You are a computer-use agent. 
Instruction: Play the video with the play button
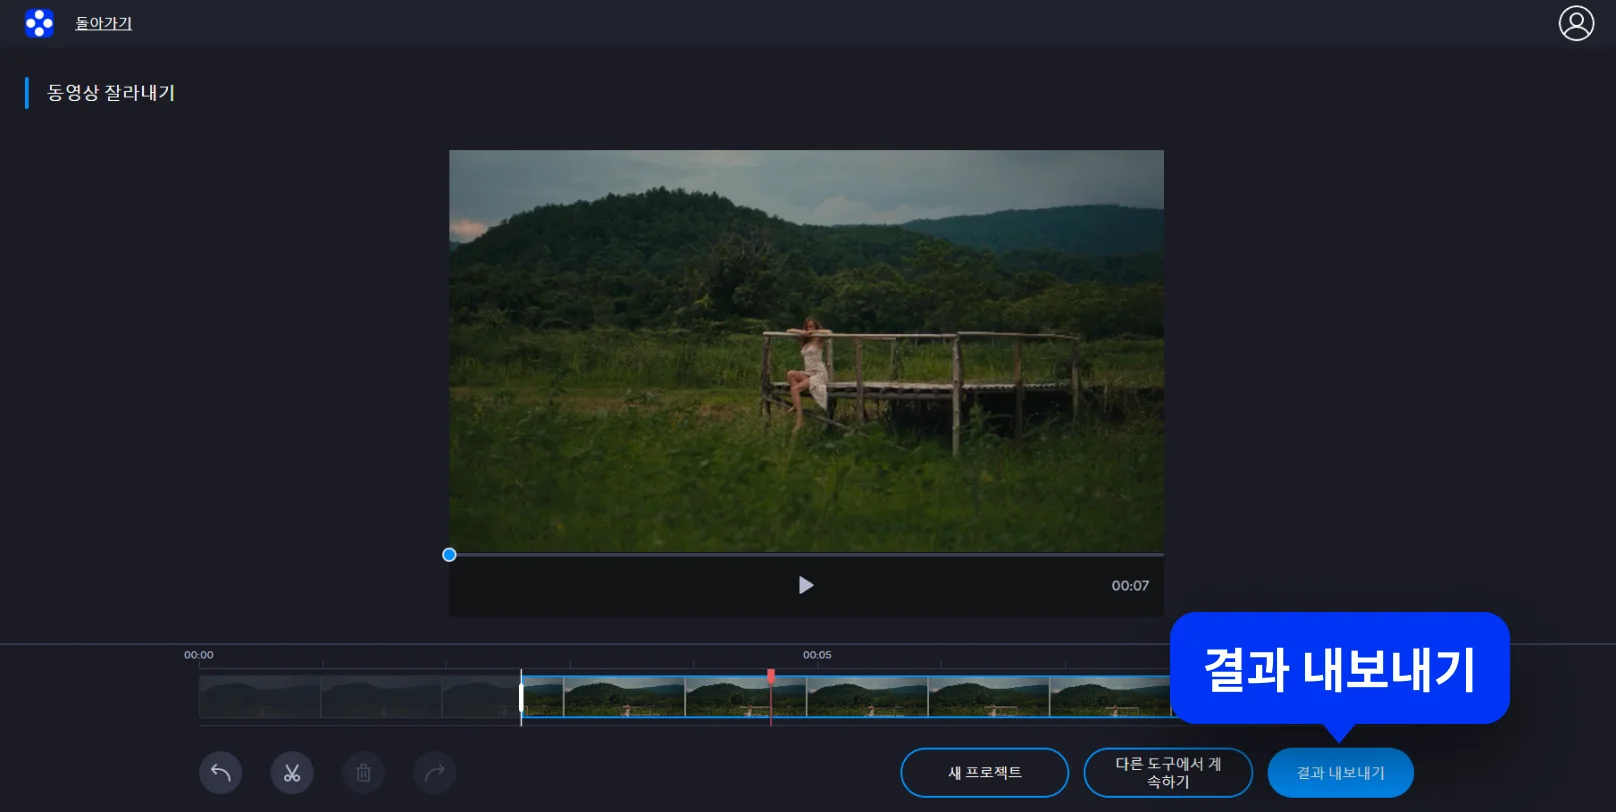tap(806, 585)
